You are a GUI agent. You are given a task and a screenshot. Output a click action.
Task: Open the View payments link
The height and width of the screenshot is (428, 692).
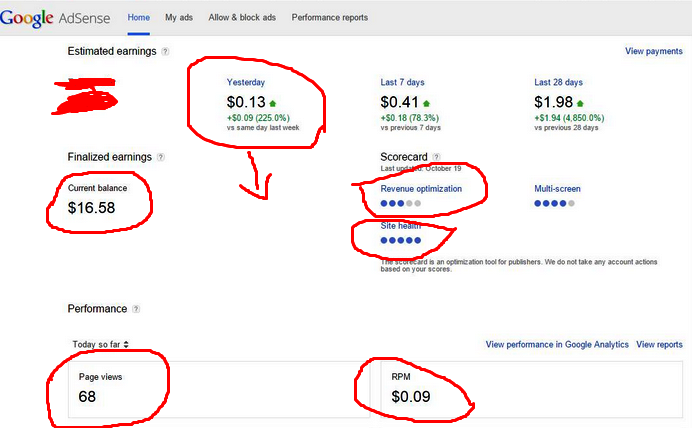click(653, 51)
